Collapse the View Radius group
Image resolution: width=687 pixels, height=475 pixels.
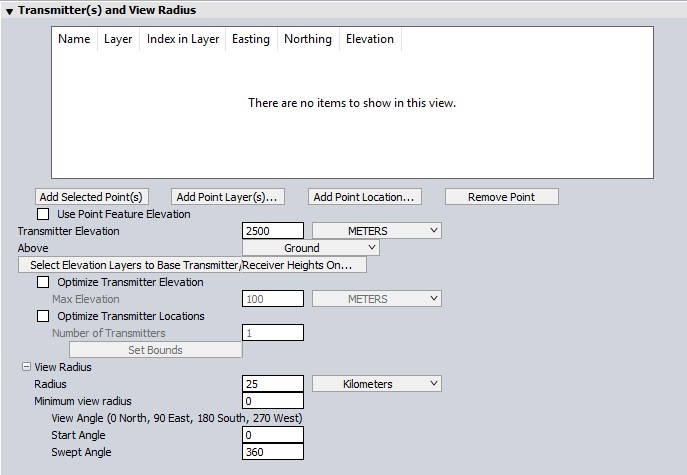point(26,367)
